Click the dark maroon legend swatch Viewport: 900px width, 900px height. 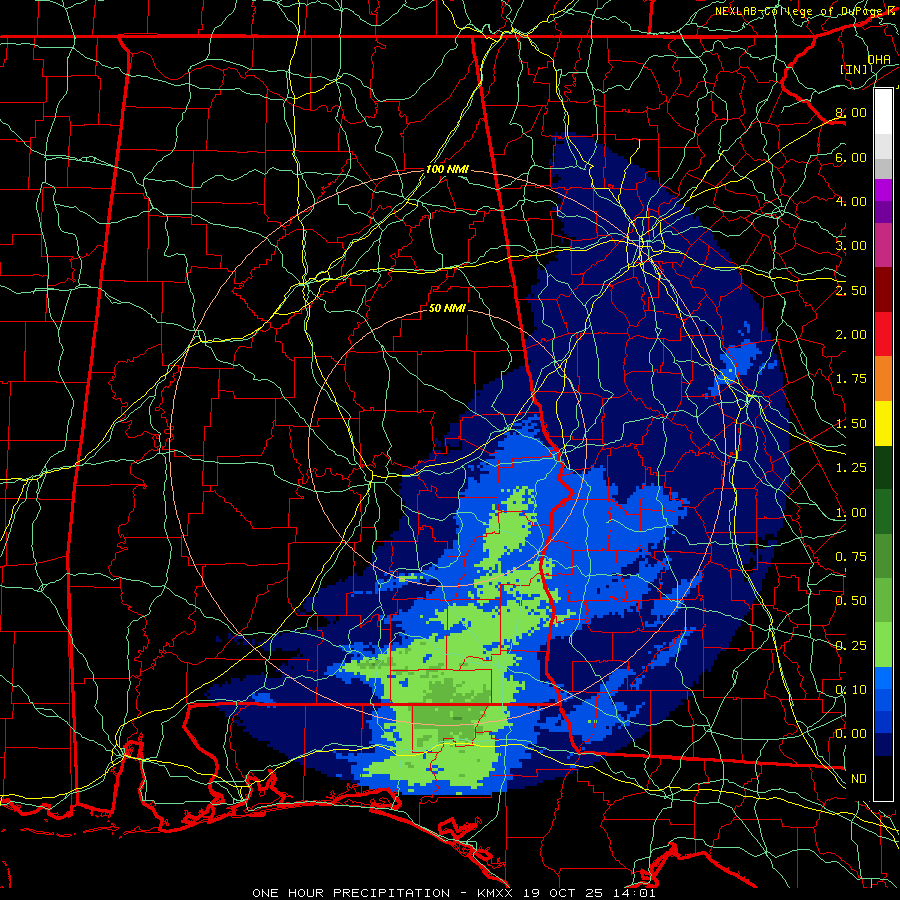[883, 290]
